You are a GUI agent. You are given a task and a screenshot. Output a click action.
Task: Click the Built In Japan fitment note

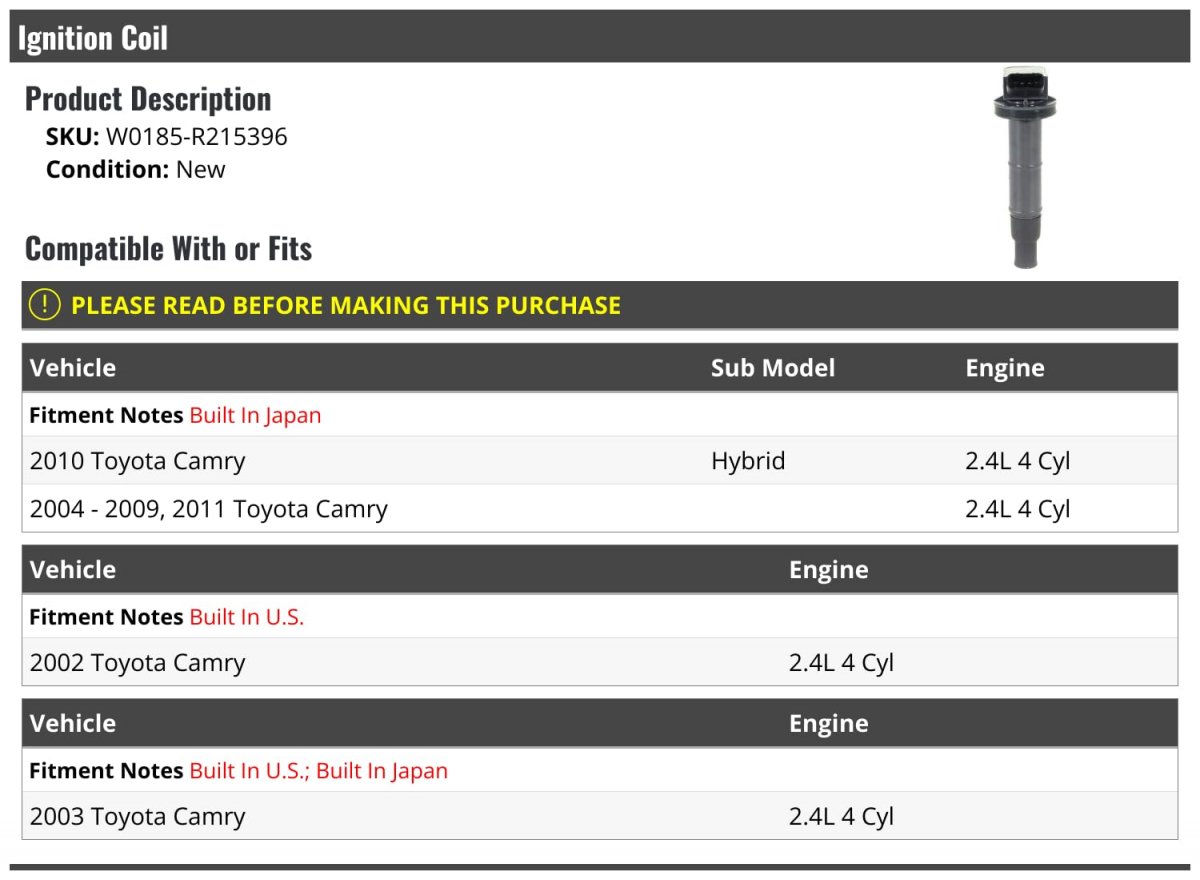pyautogui.click(x=256, y=415)
